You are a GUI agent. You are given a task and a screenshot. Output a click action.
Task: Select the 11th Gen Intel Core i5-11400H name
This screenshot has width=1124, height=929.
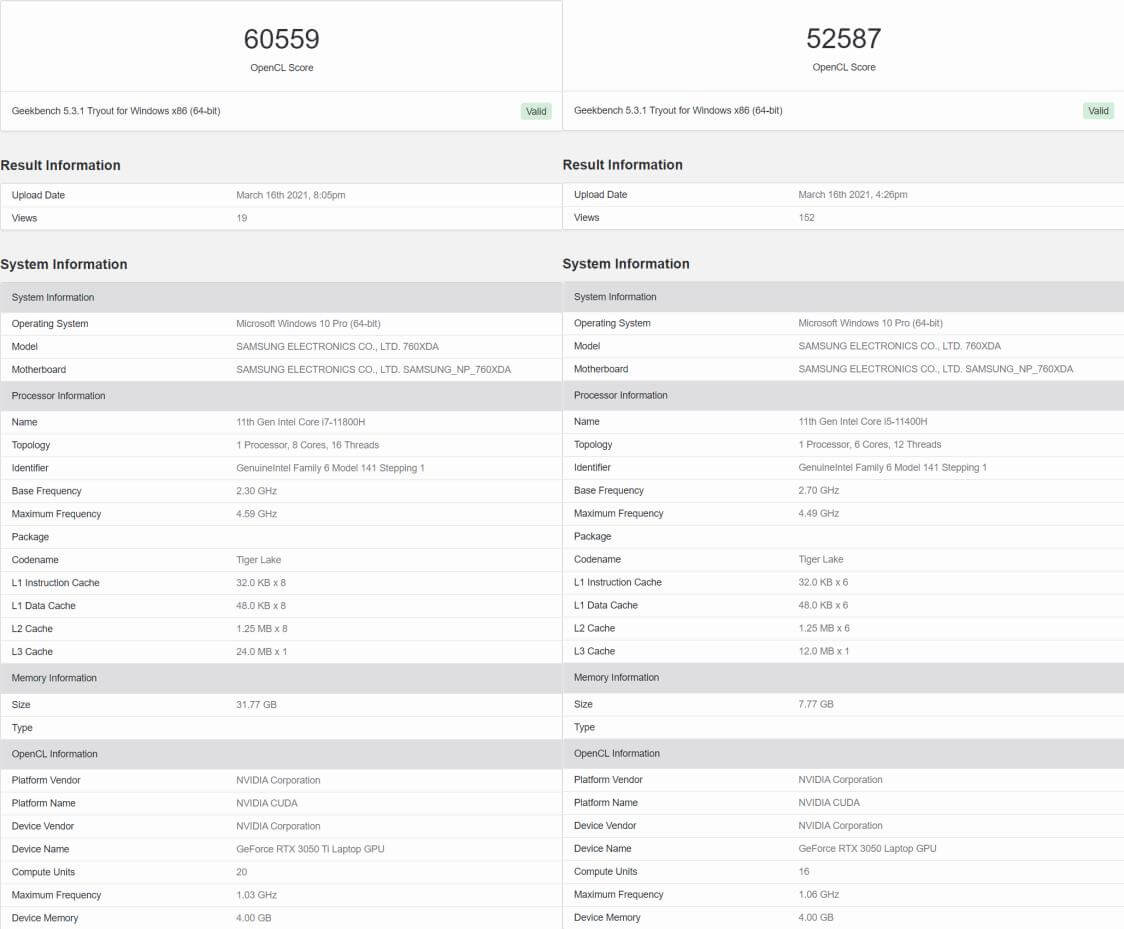click(x=862, y=422)
